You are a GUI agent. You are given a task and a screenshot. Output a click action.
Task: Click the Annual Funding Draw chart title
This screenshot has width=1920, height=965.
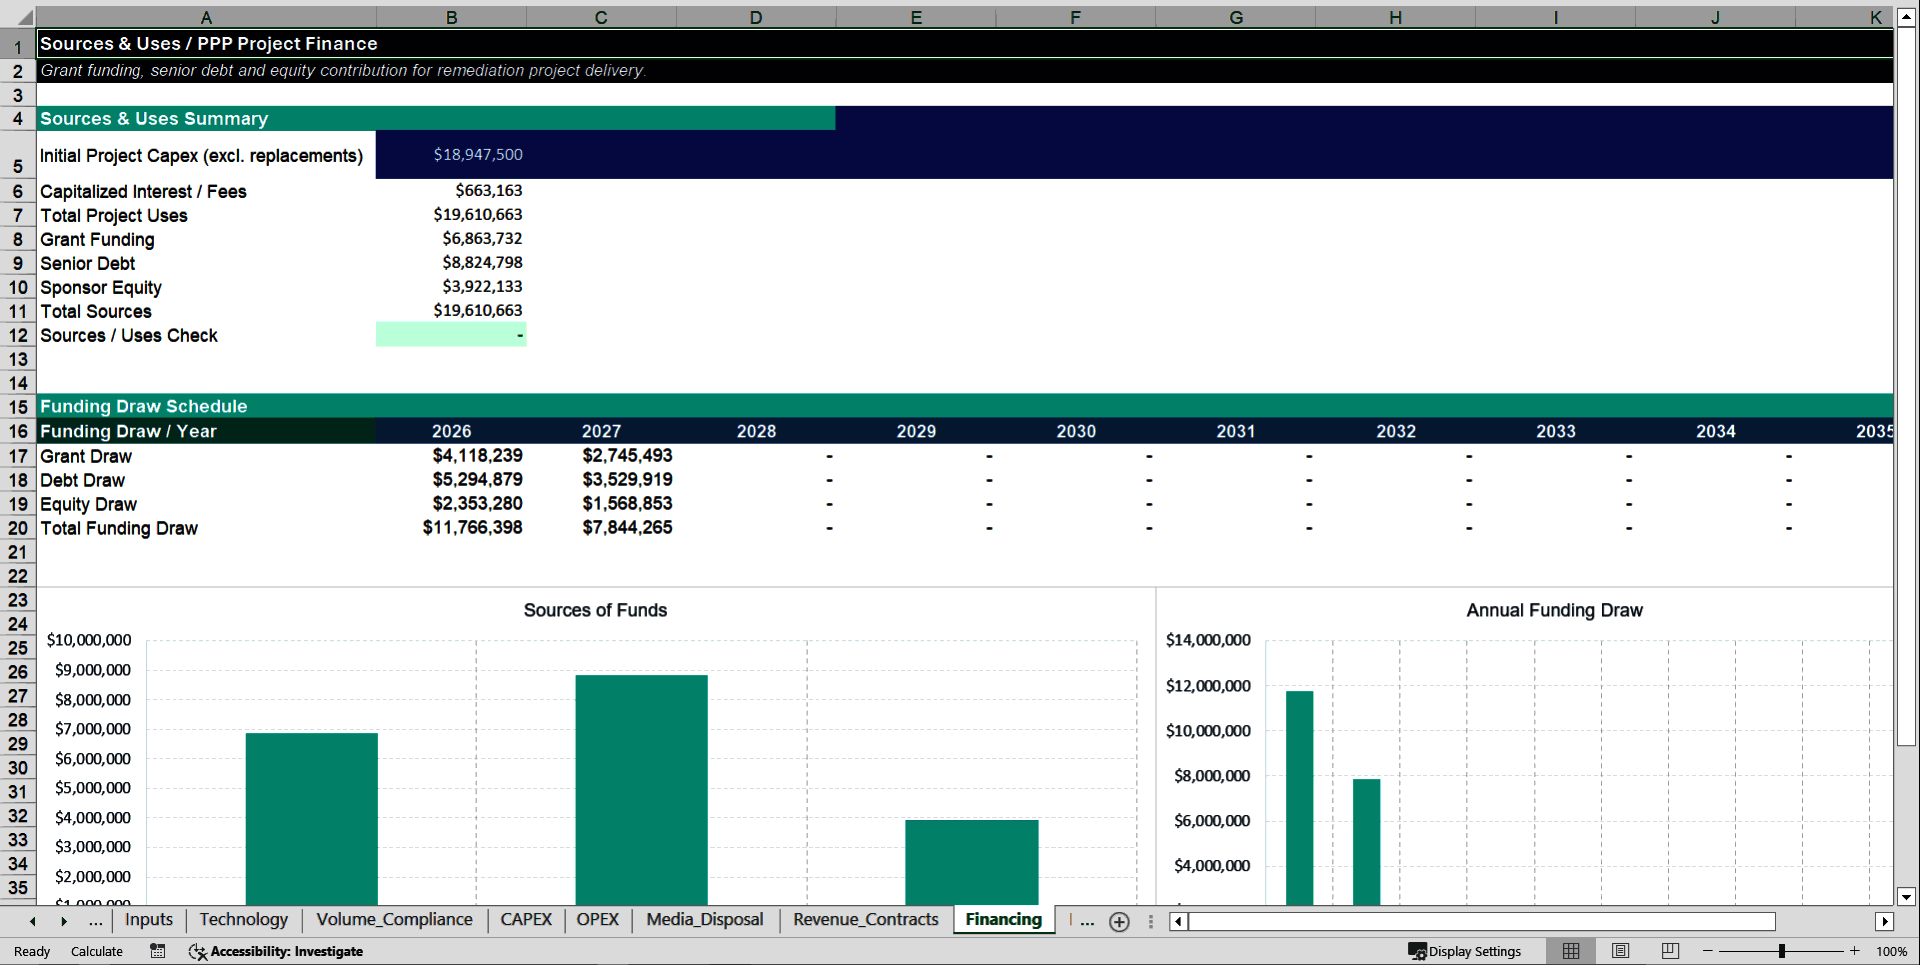pos(1554,610)
